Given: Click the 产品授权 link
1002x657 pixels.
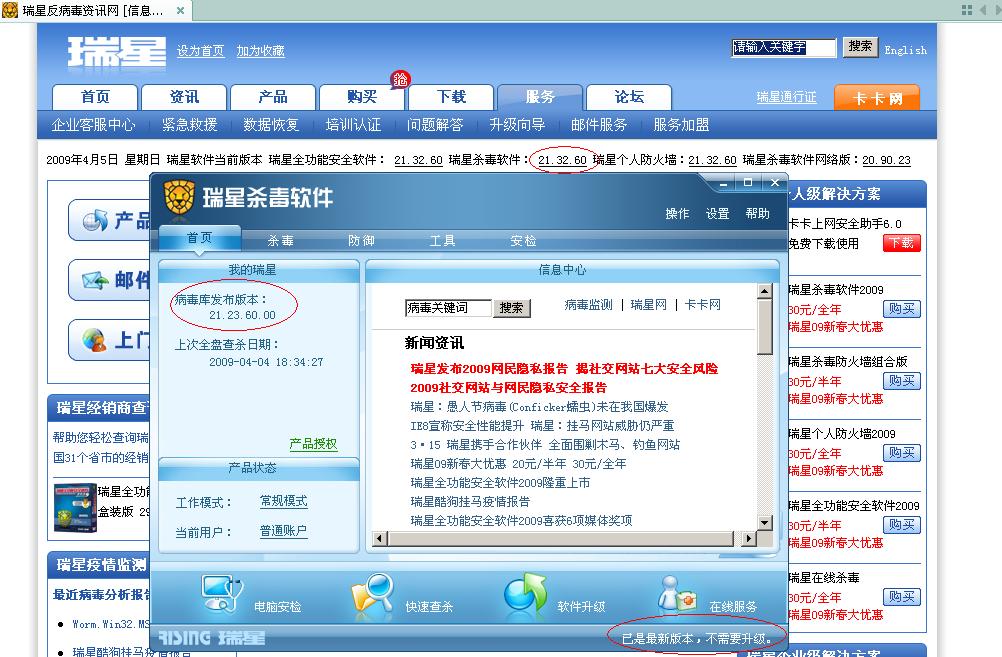Looking at the screenshot, I should tap(313, 444).
